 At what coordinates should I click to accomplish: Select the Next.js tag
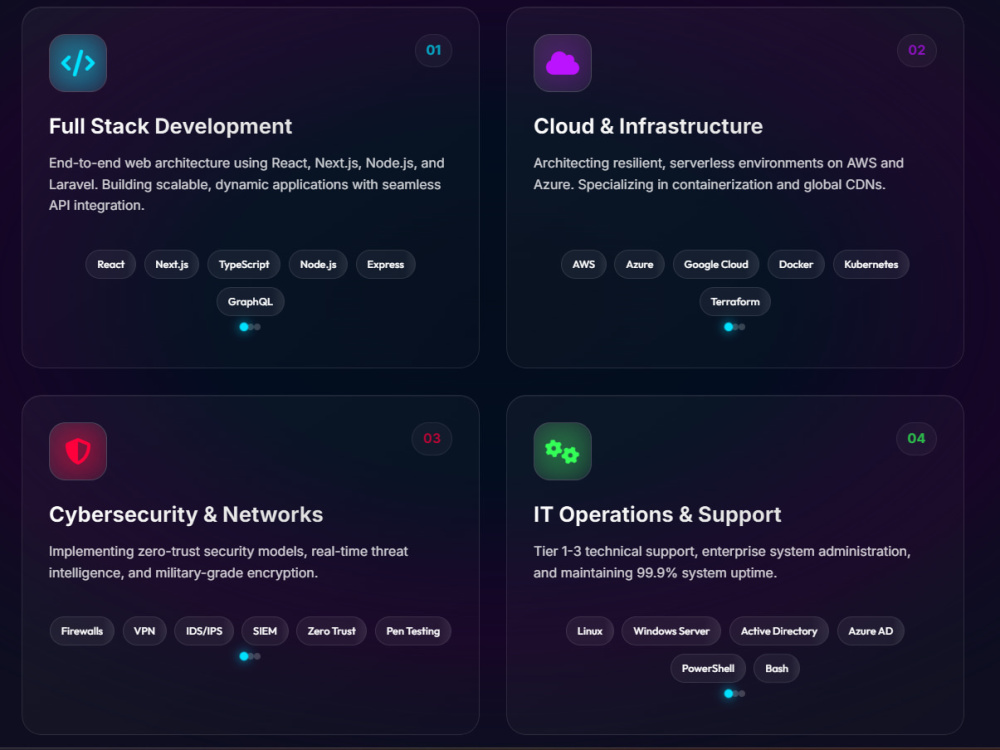click(x=172, y=265)
